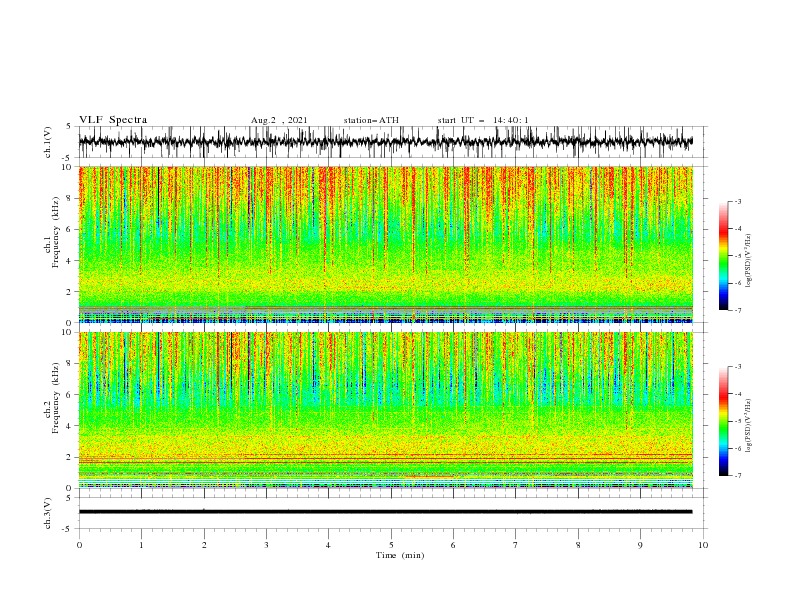Click time axis tick label '7'

click(x=516, y=545)
